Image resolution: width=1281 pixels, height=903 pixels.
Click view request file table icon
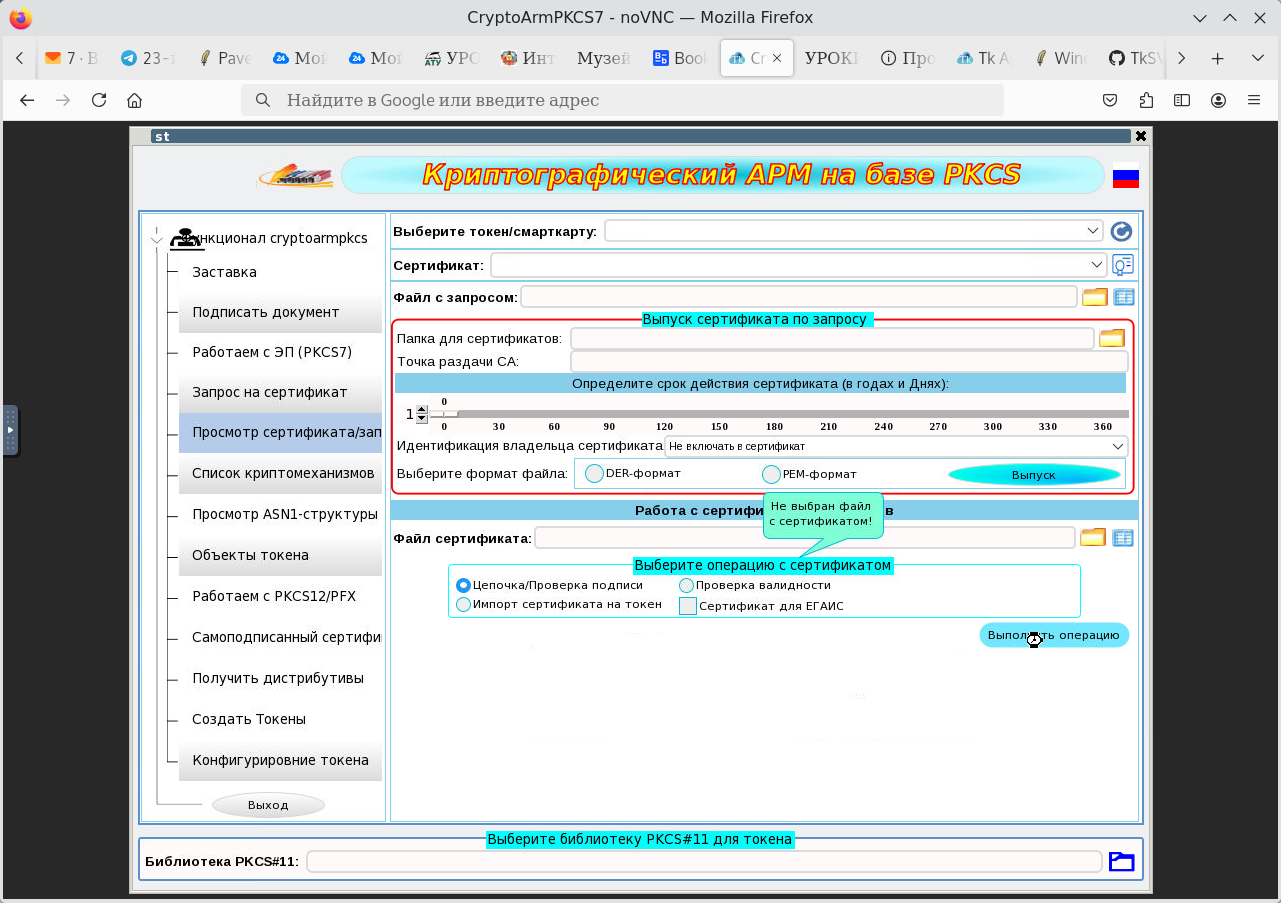[1124, 297]
